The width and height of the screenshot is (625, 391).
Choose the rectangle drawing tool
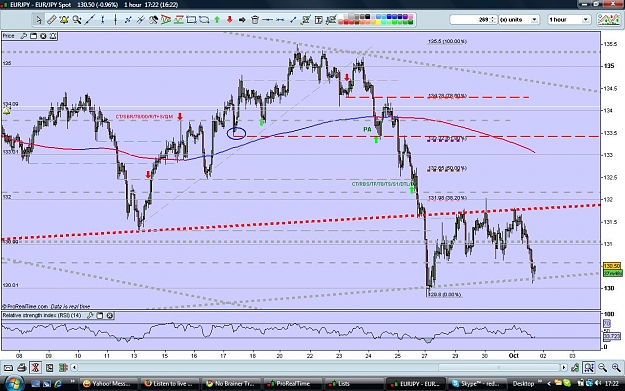191,20
